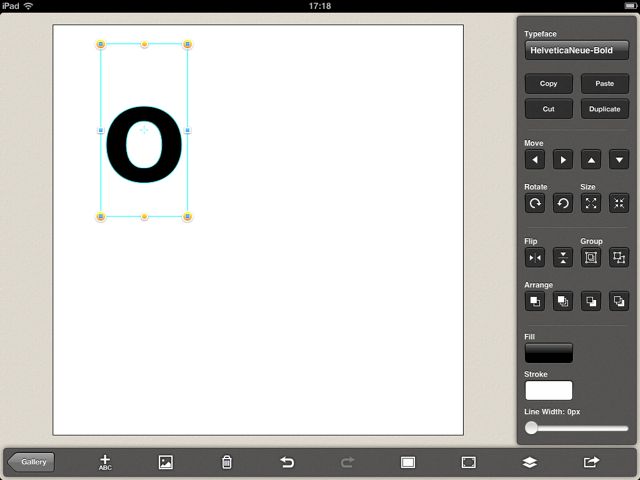Click the bottom-right corner selection handle

(x=187, y=216)
